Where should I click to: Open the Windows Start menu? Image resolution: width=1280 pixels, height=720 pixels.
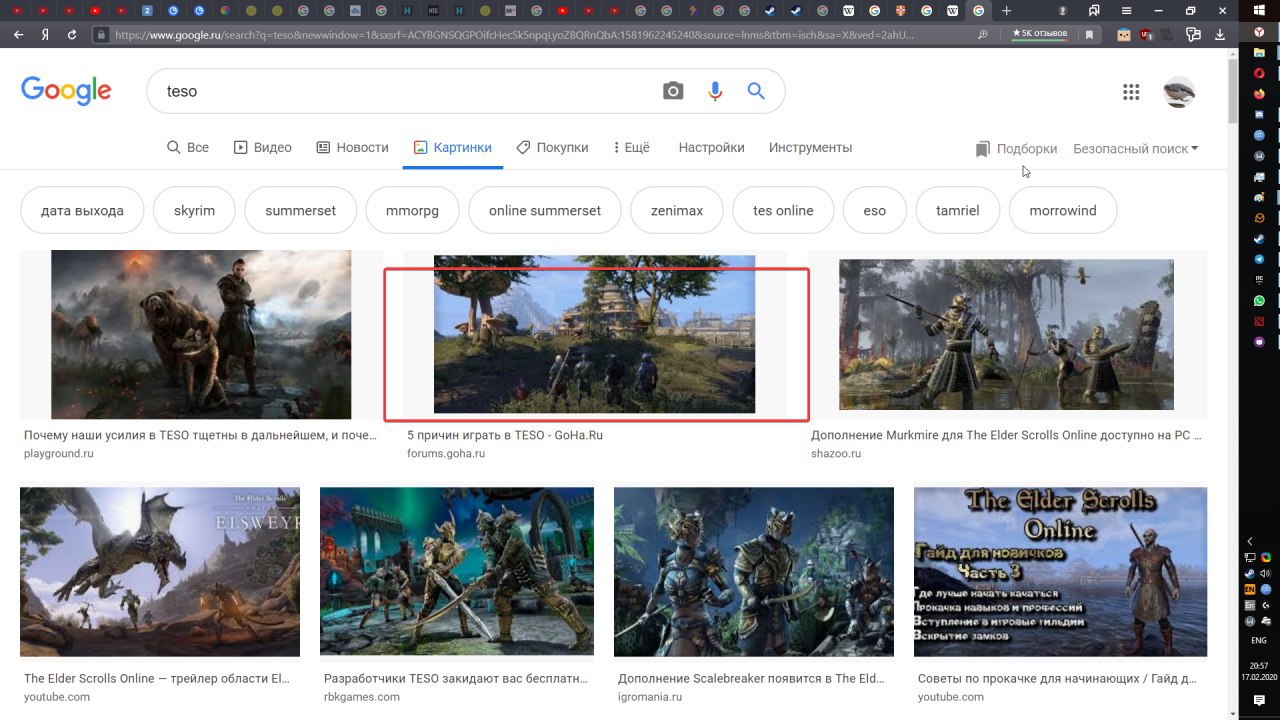(x=1259, y=11)
